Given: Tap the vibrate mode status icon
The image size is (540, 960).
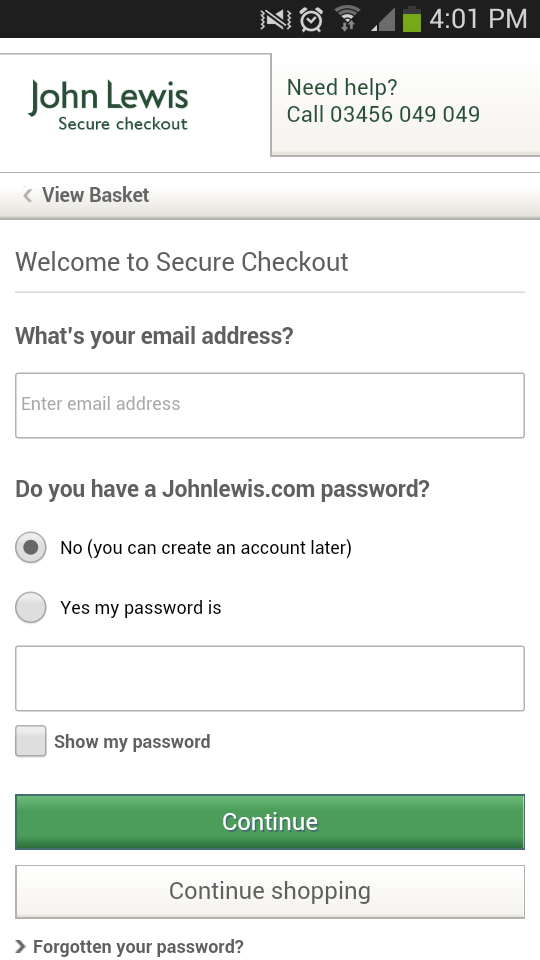Looking at the screenshot, I should [x=276, y=20].
